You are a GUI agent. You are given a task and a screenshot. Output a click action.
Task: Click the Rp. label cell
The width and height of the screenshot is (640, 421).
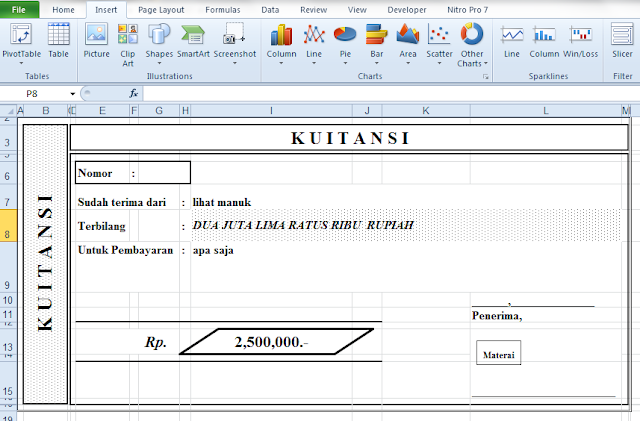(x=156, y=342)
